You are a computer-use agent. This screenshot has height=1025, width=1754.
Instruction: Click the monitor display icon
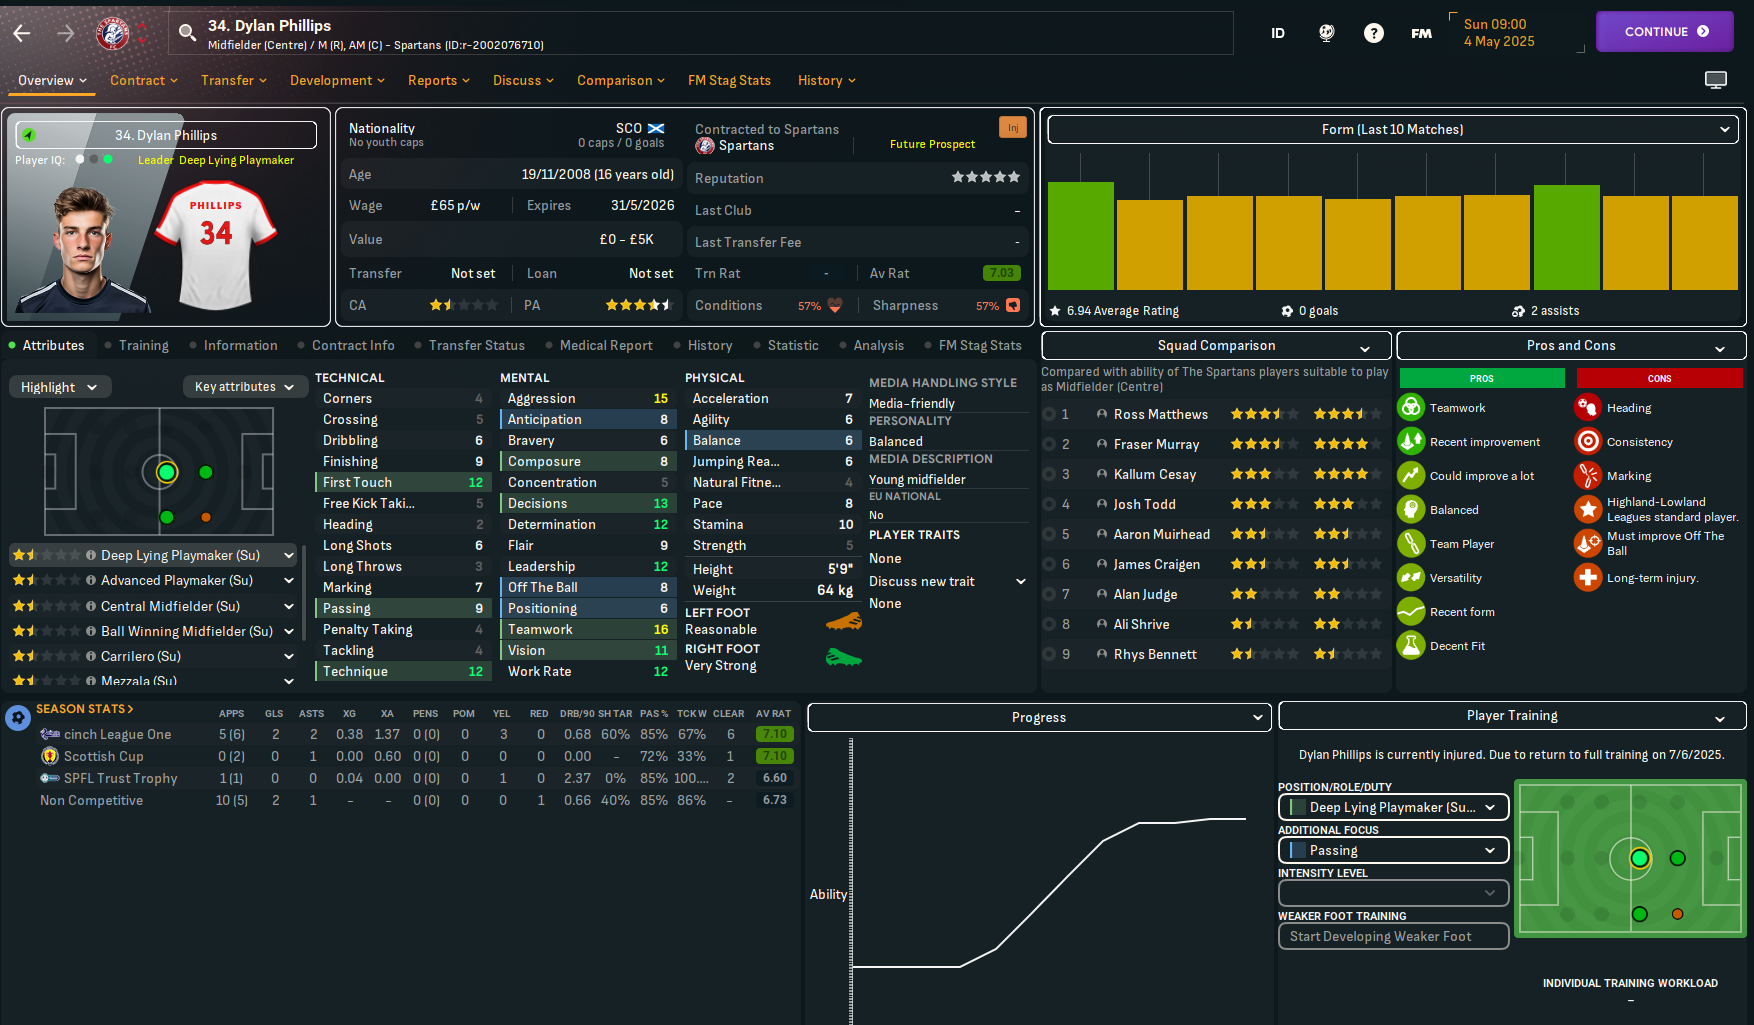coord(1716,80)
